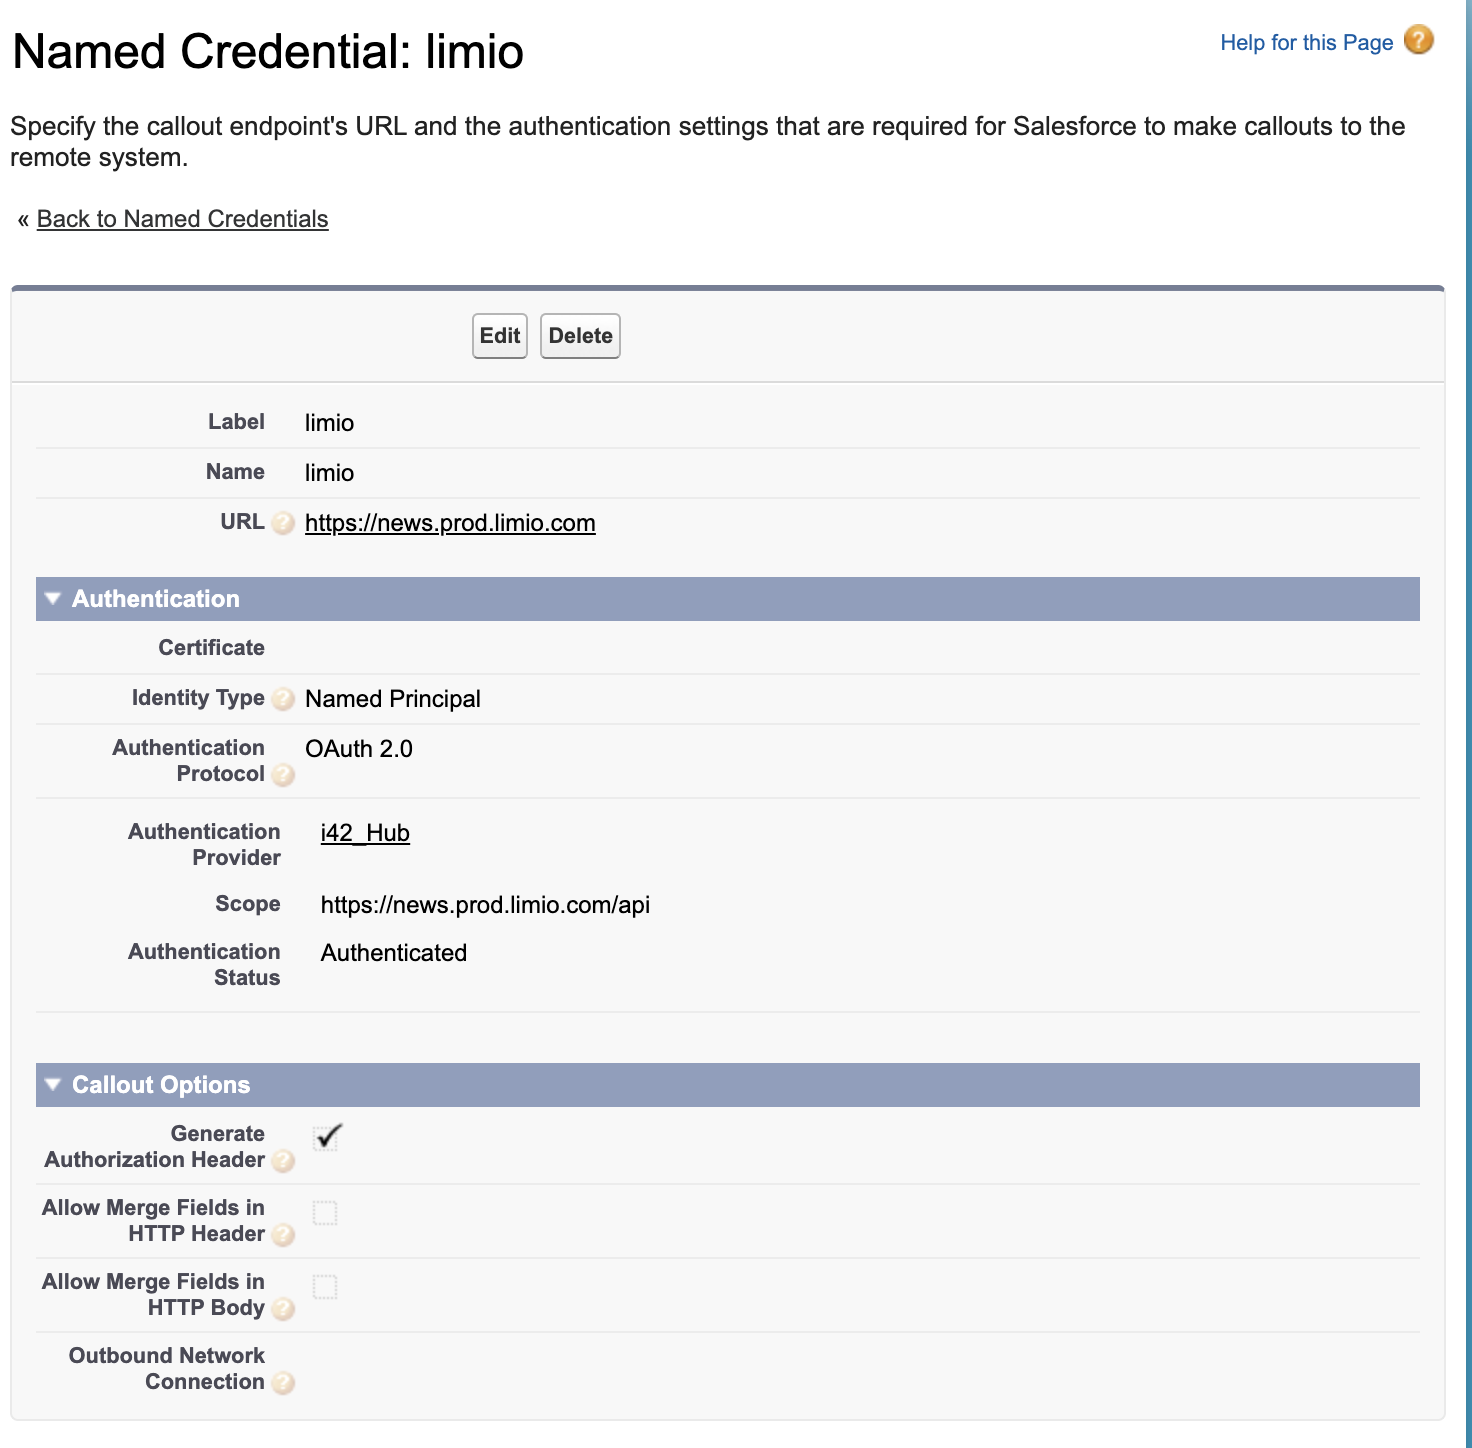The image size is (1472, 1448).
Task: Click help icon for Merge Fields in HTTP Body
Action: point(283,1309)
